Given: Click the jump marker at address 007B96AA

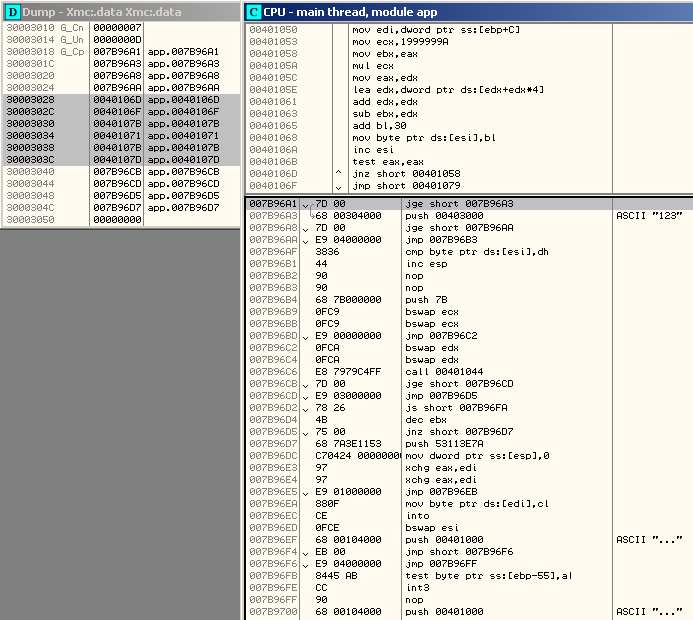Looking at the screenshot, I should pyautogui.click(x=306, y=240).
